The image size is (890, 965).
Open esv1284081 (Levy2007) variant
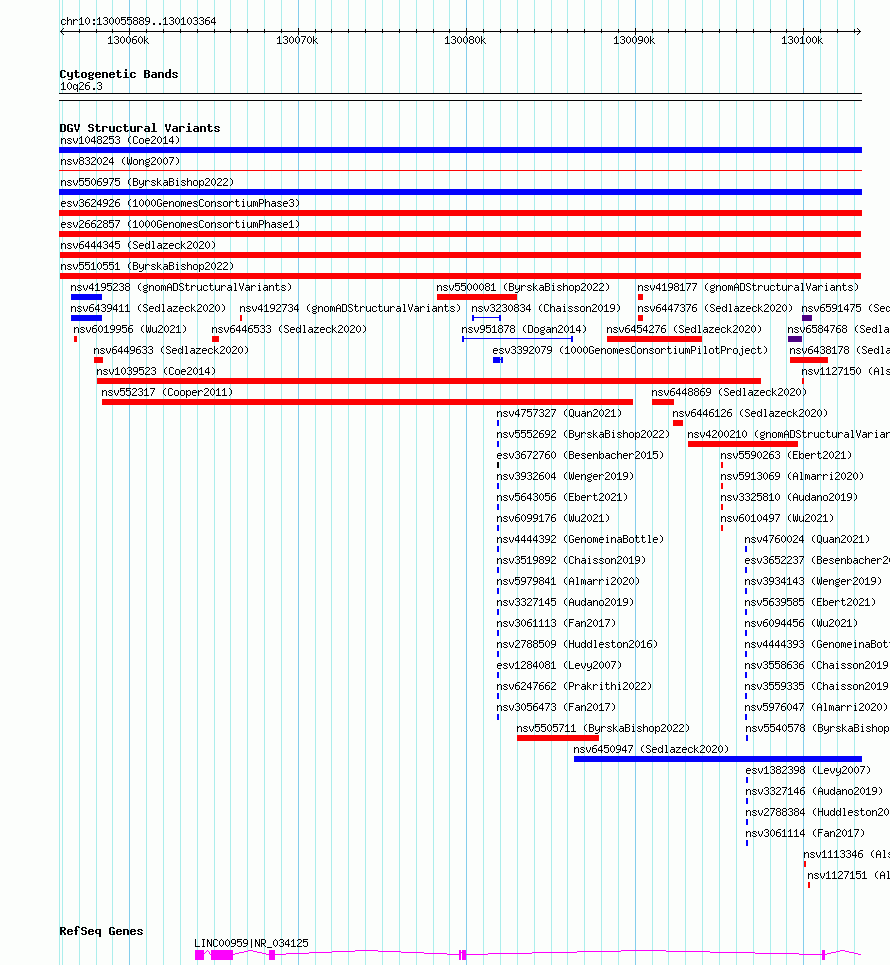point(559,665)
